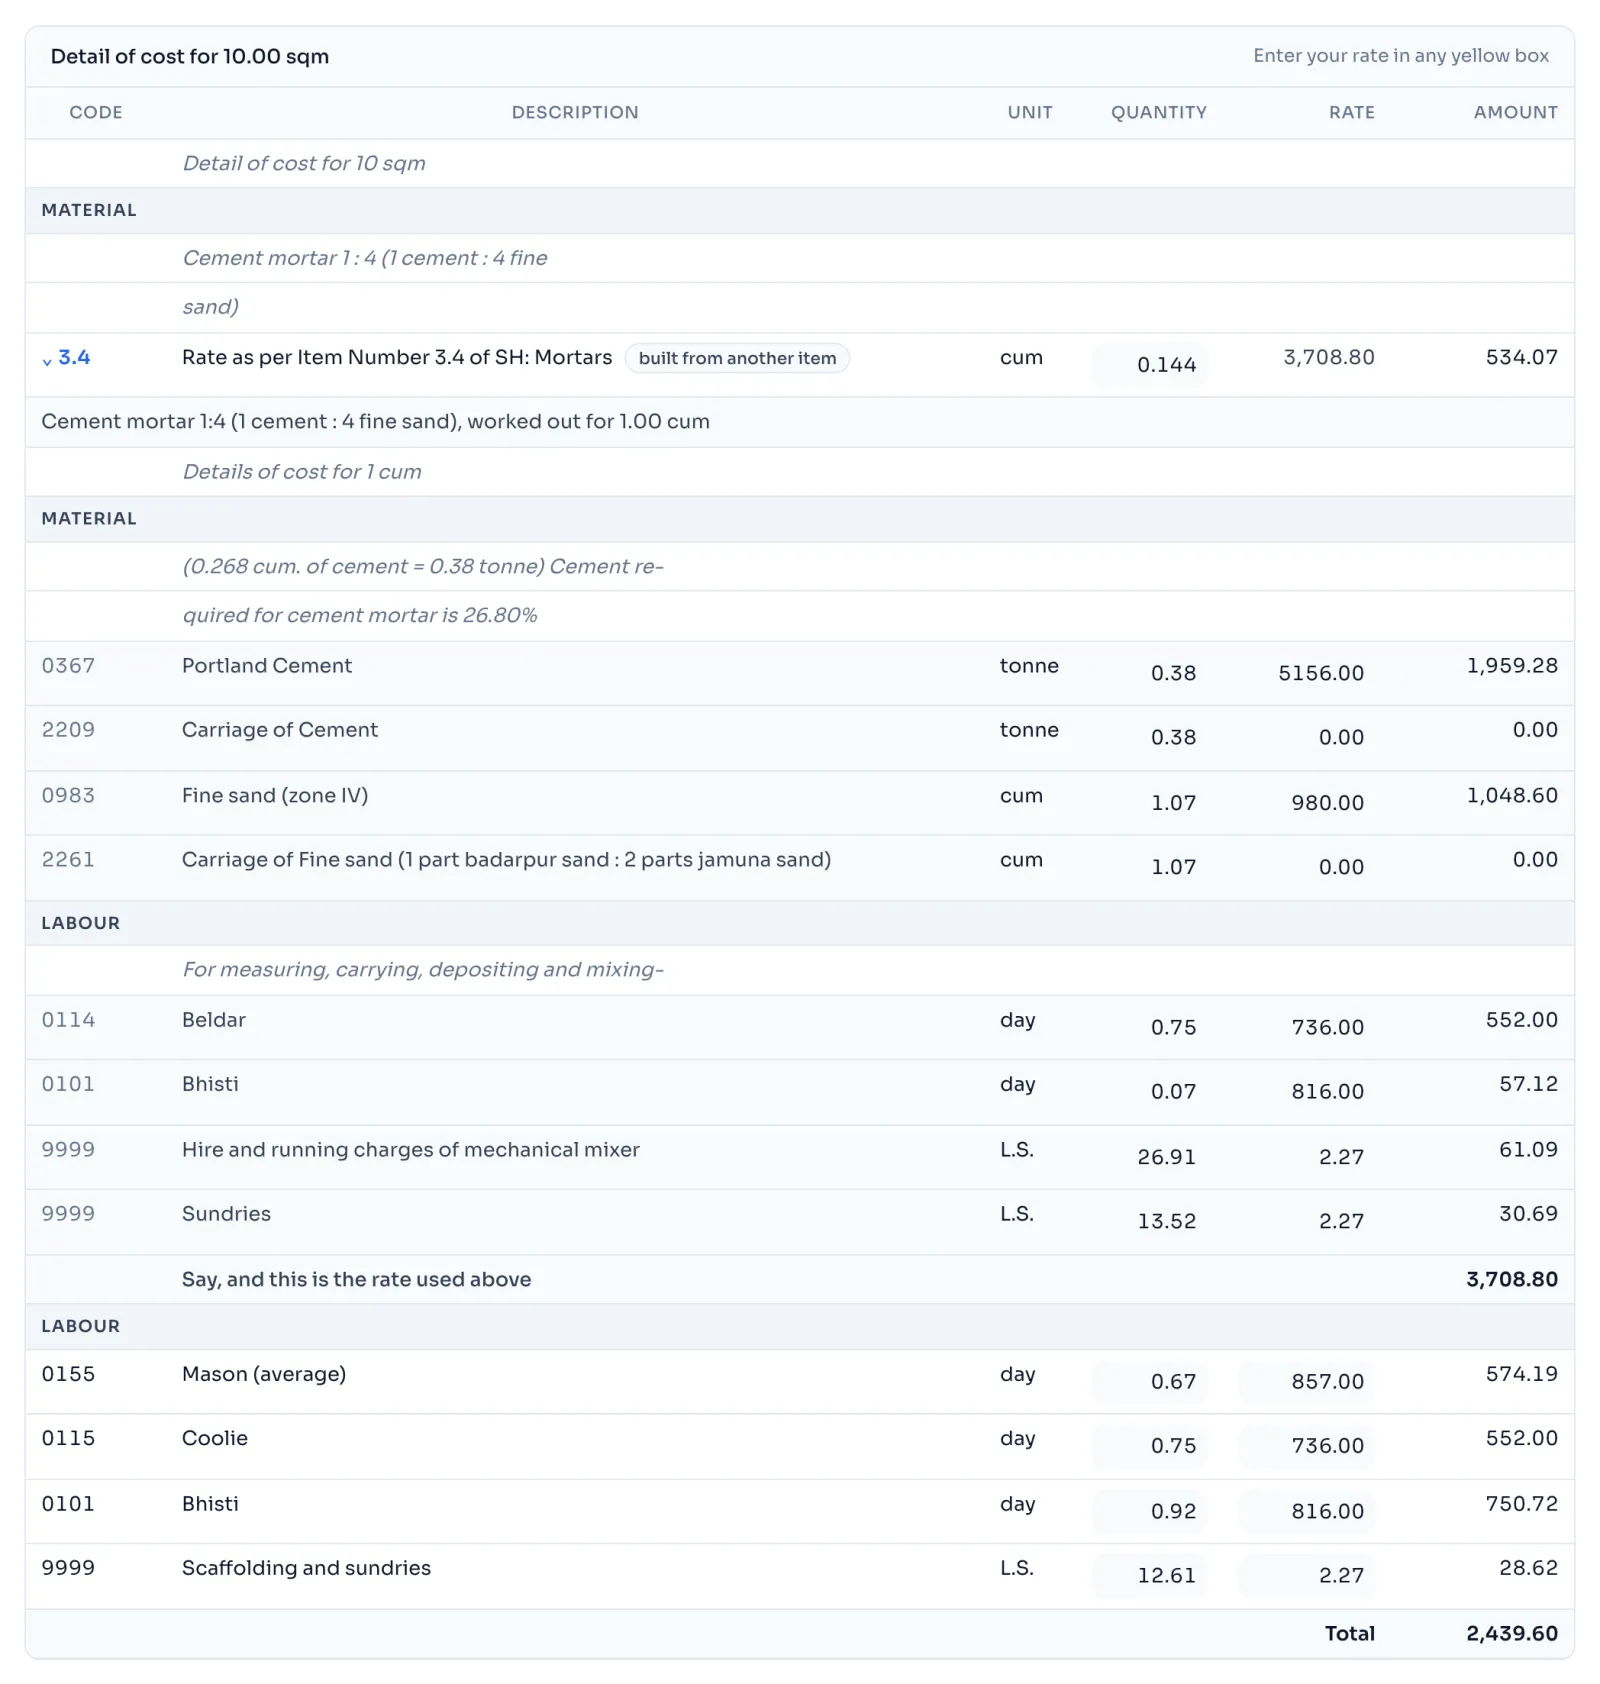Select "Say, and this is the rate used above"
Viewport: 1600px width, 1684px height.
[357, 1280]
